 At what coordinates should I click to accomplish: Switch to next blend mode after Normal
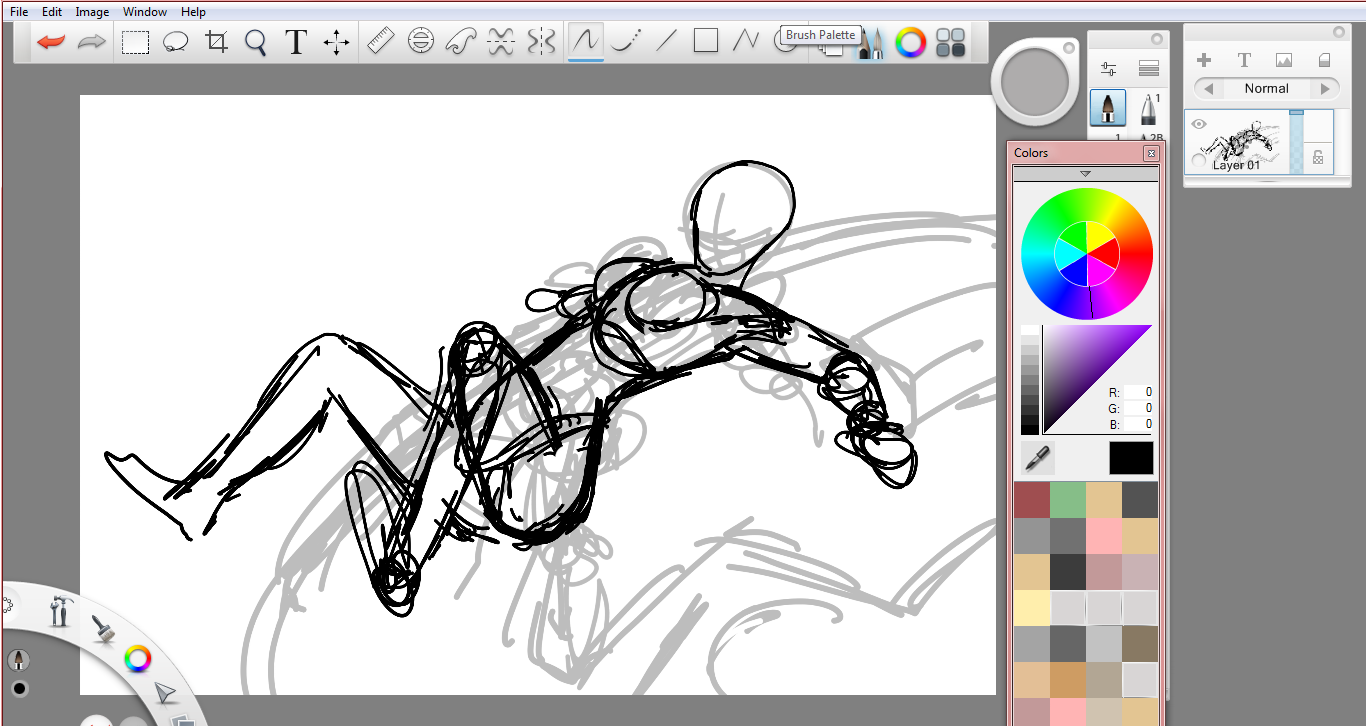[1326, 89]
